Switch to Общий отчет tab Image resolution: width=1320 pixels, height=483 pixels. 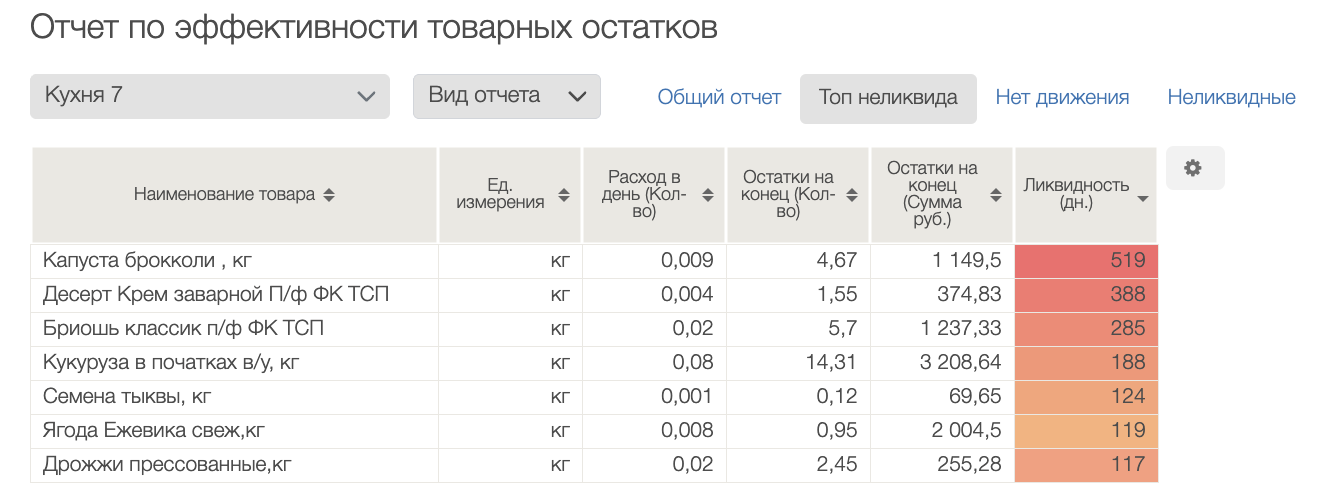[719, 98]
